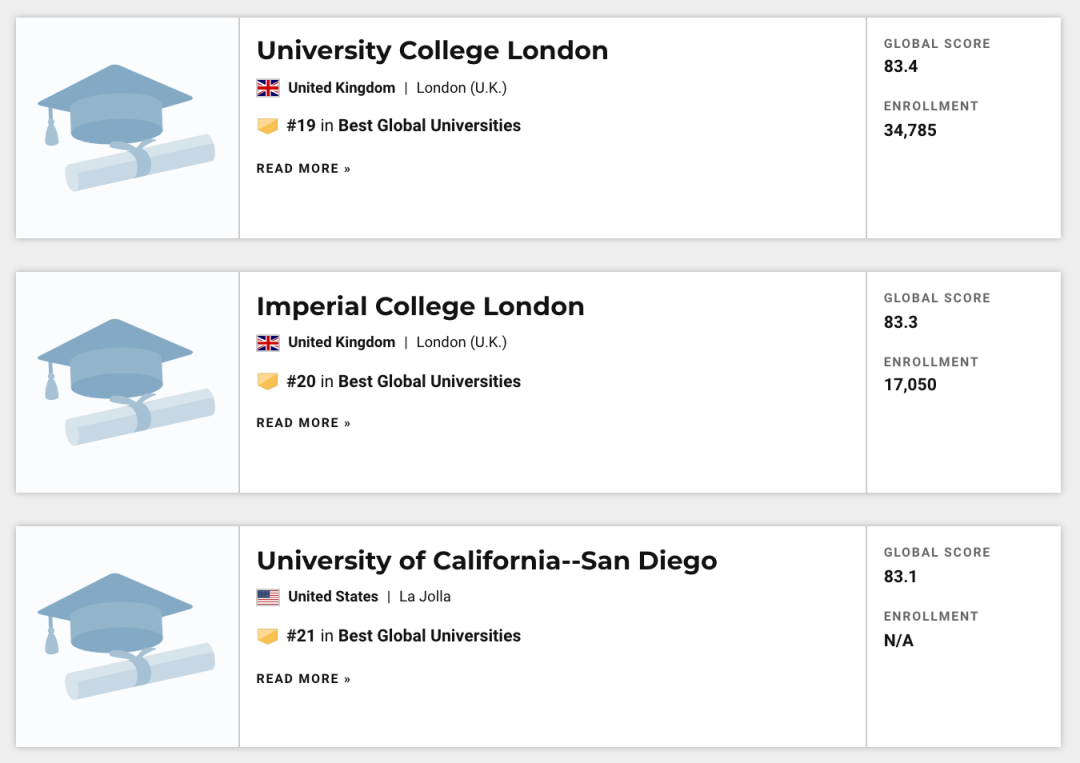Click the #21 ranking badge icon
Viewport: 1080px width, 763px height.
(x=267, y=636)
